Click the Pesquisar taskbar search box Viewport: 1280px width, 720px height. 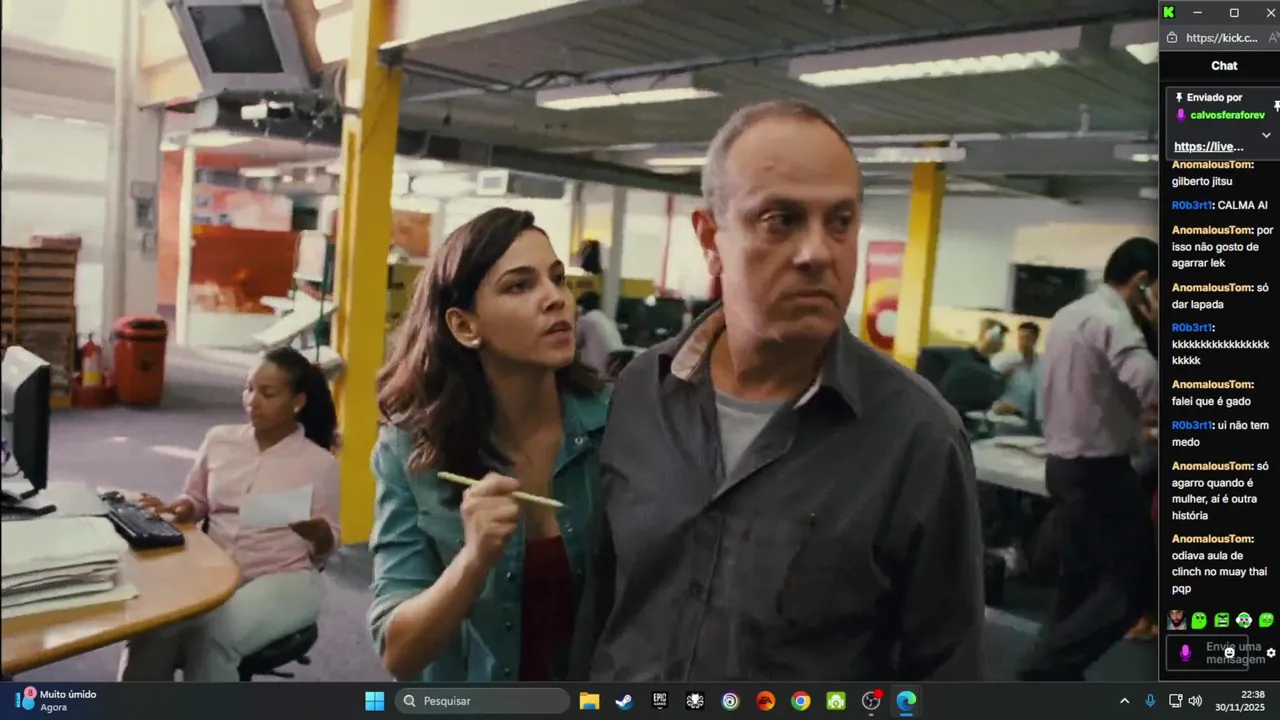pyautogui.click(x=482, y=701)
